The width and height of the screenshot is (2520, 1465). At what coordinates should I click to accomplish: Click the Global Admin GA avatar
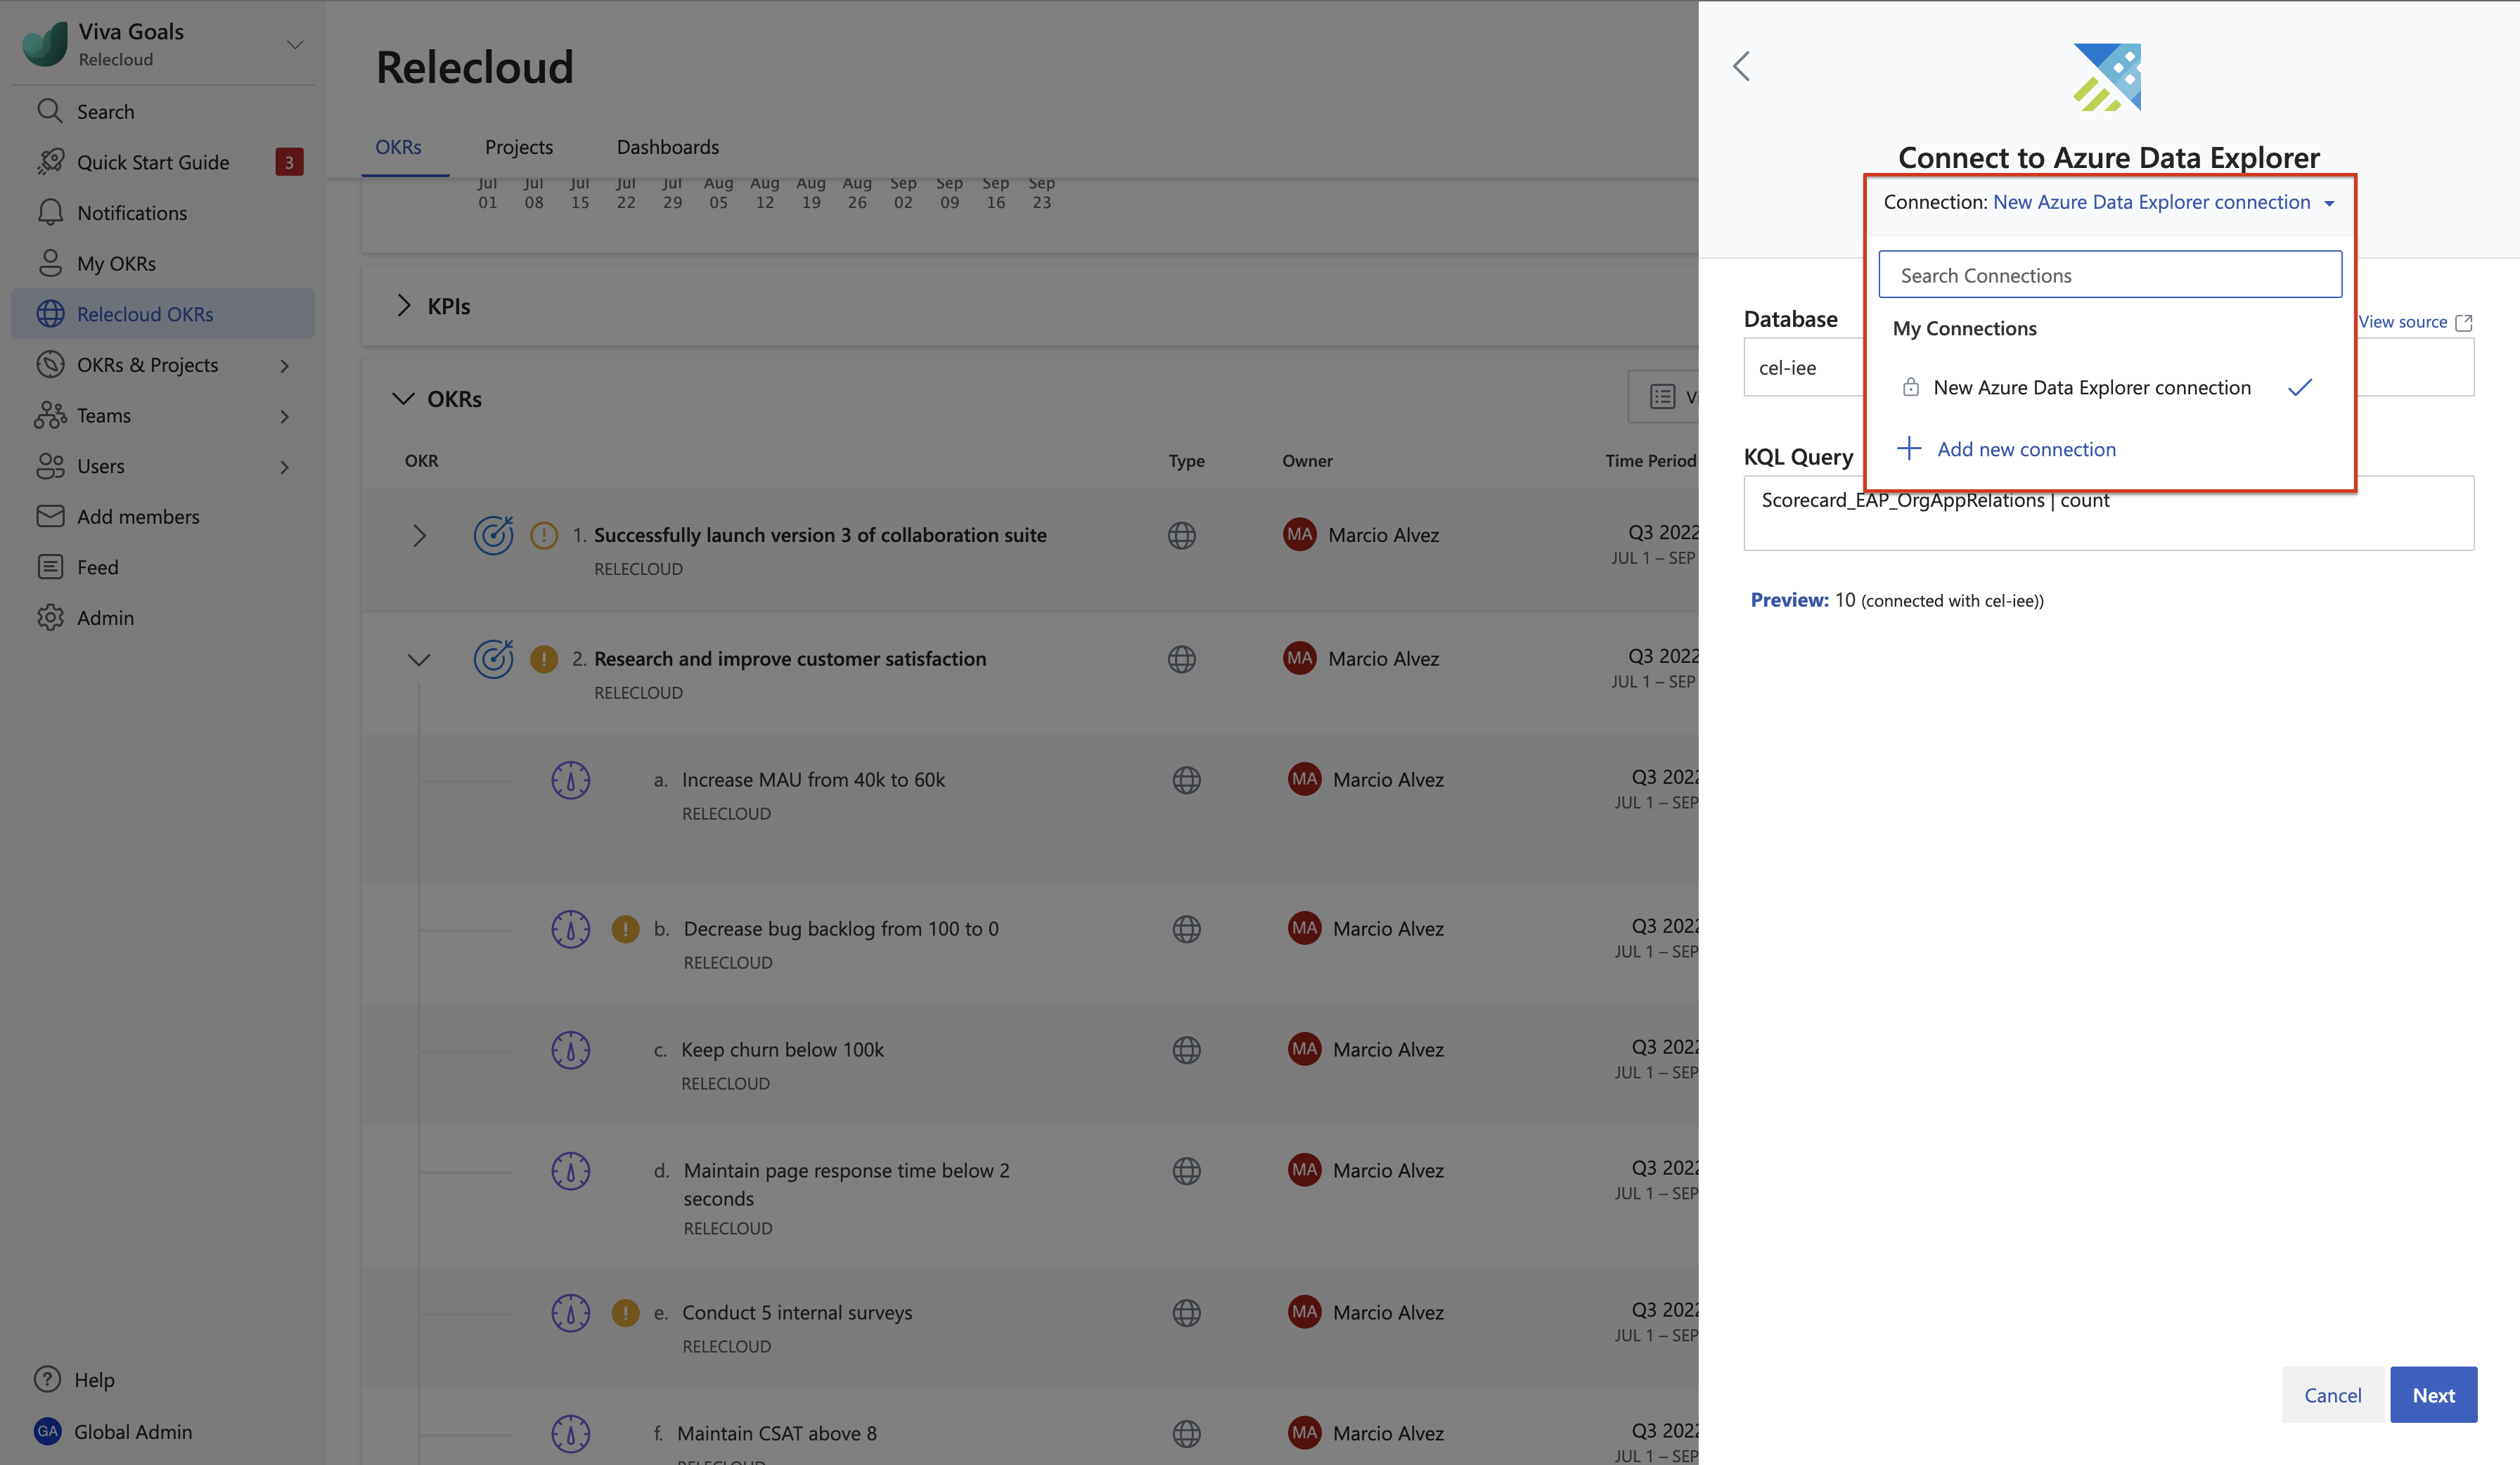47,1431
